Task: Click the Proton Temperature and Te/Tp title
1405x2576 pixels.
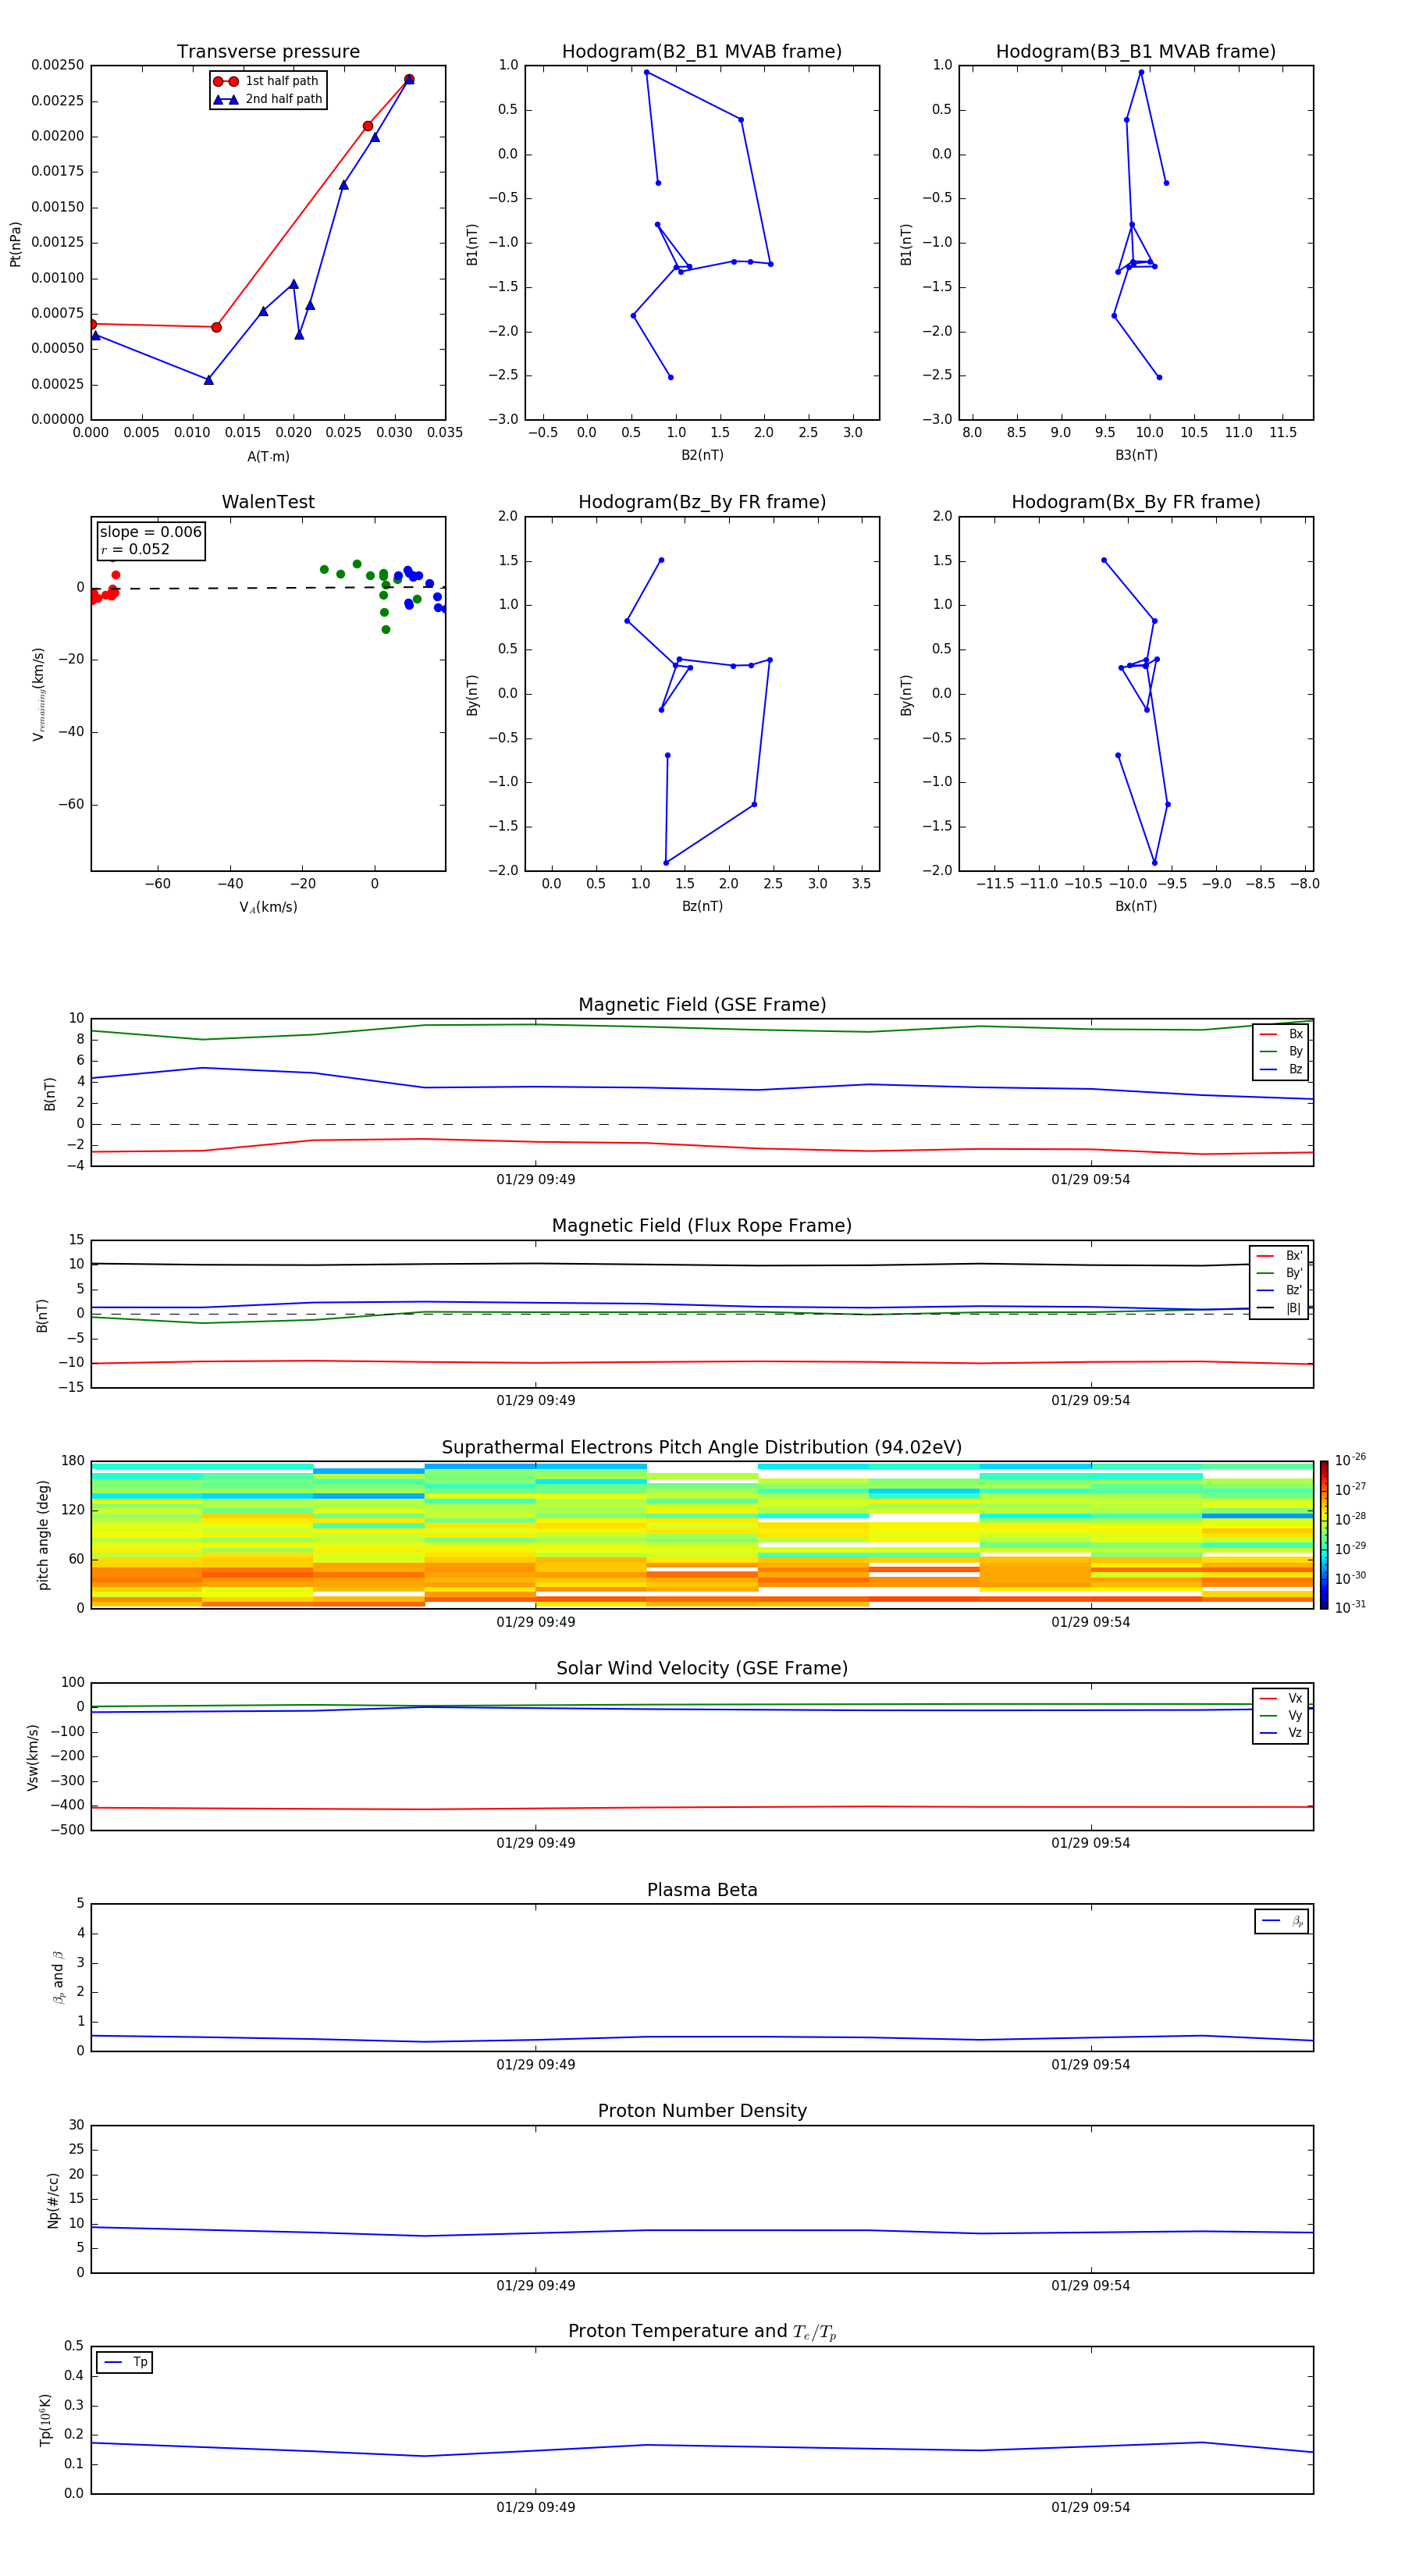Action: click(702, 2332)
